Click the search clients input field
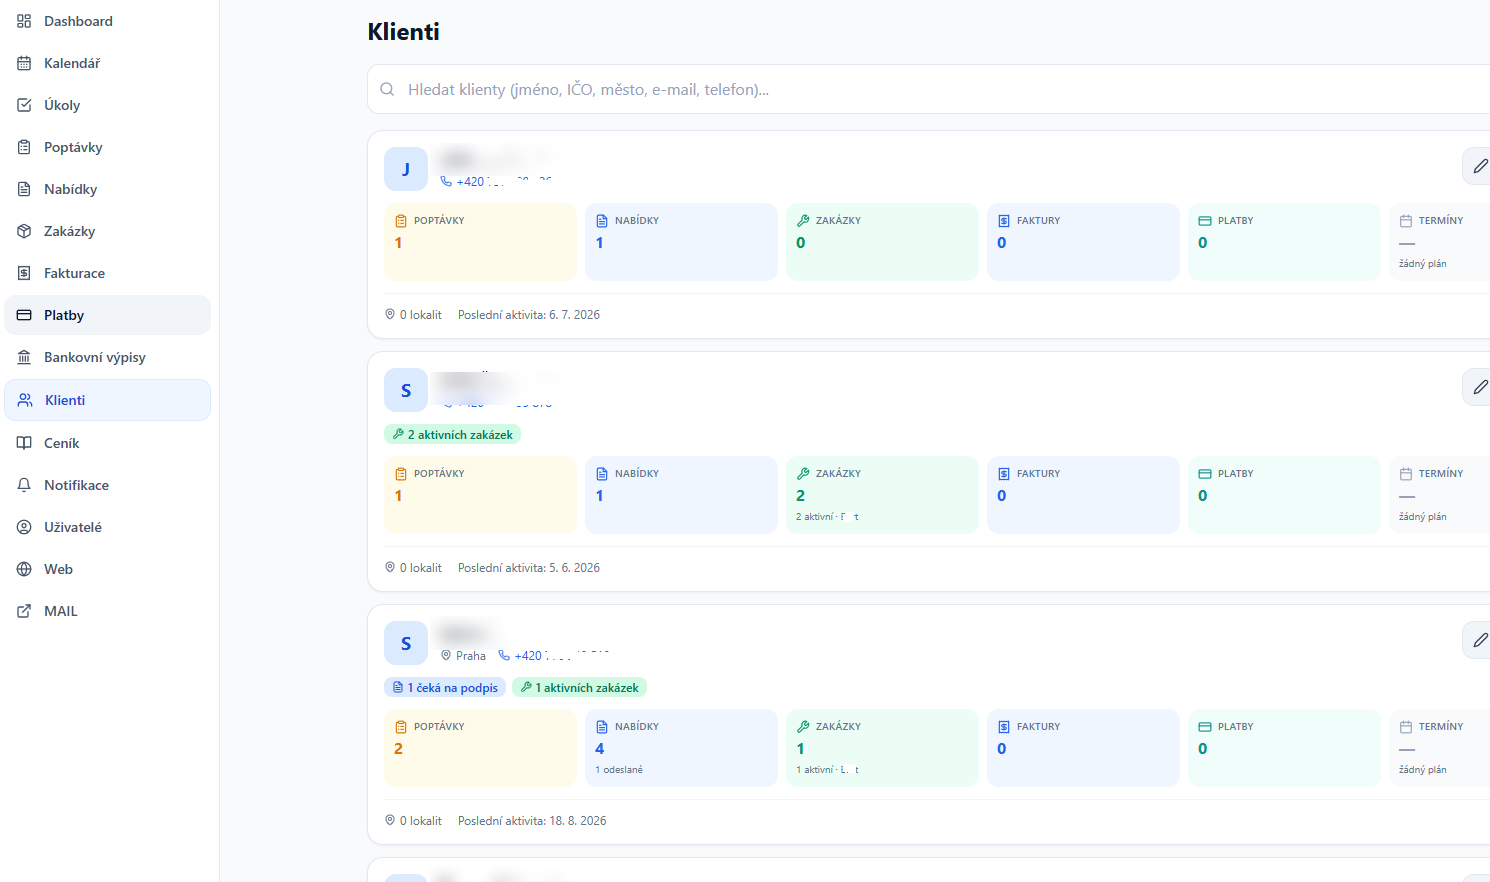Image resolution: width=1490 pixels, height=882 pixels. [x=929, y=89]
